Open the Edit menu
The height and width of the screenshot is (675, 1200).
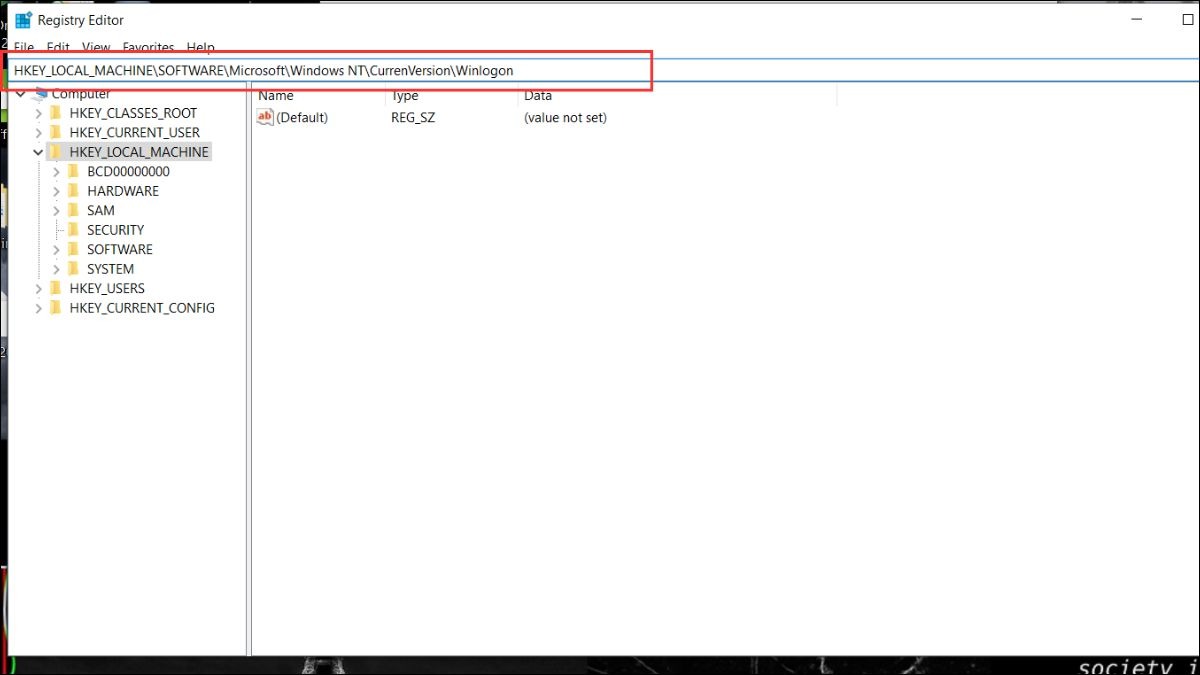[58, 47]
